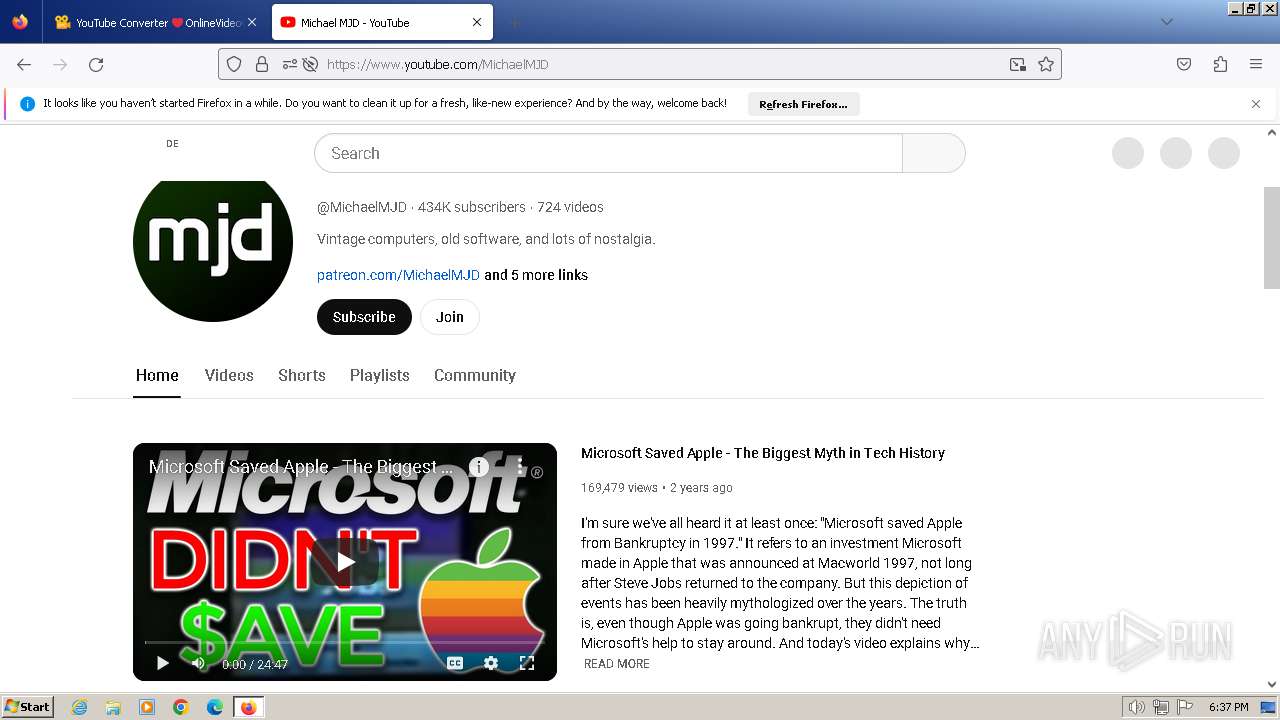Screen dimensions: 1280x720
Task: Click the page vertical scrollbar thumb
Action: pos(1272,237)
